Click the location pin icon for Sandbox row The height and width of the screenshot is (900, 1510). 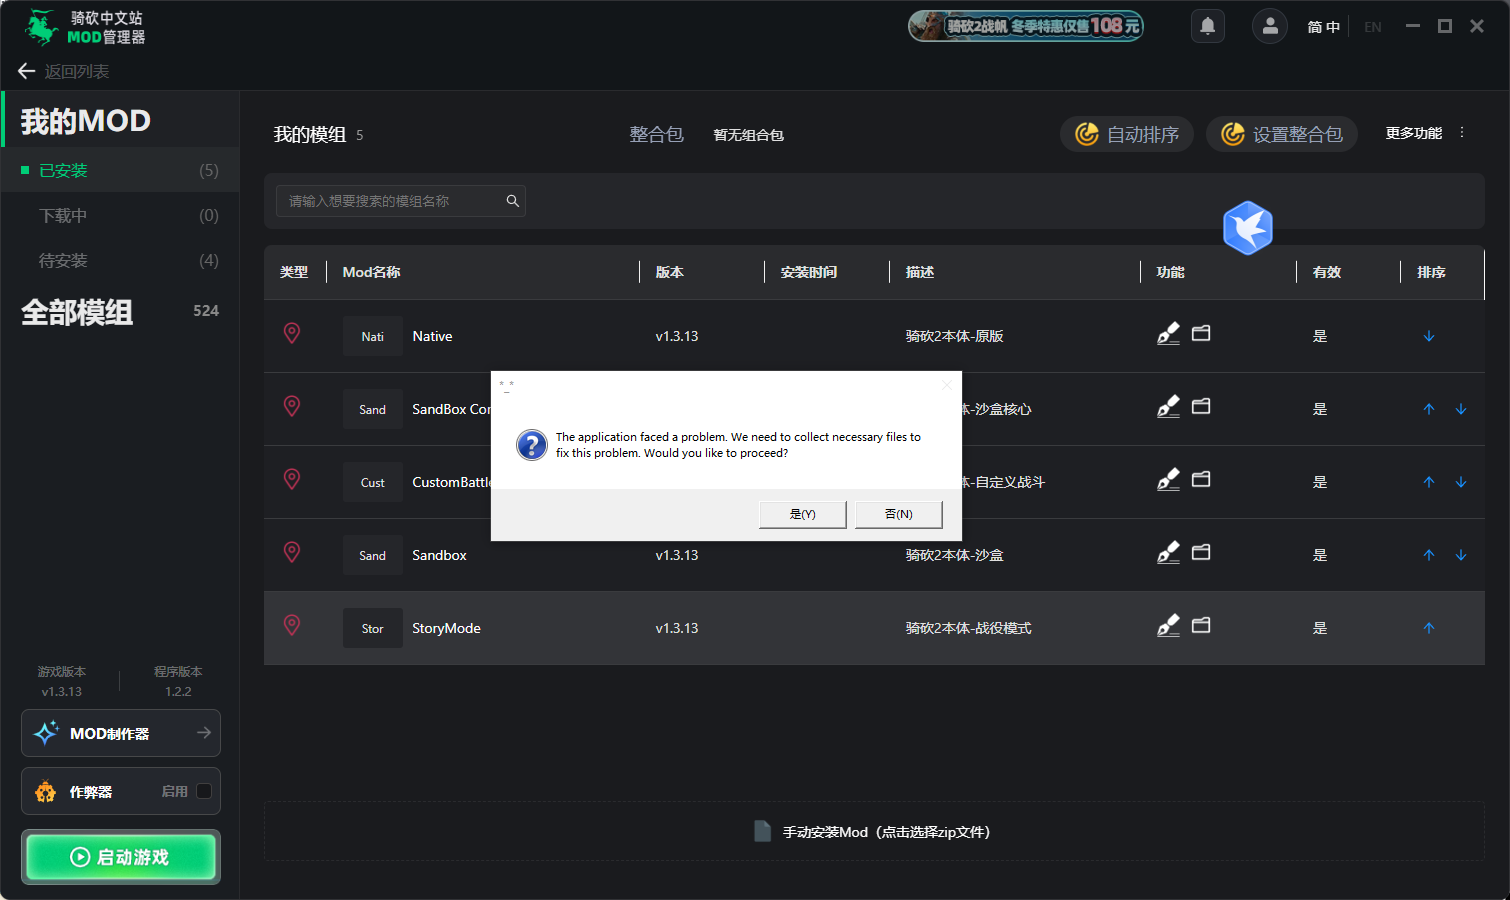(x=292, y=552)
